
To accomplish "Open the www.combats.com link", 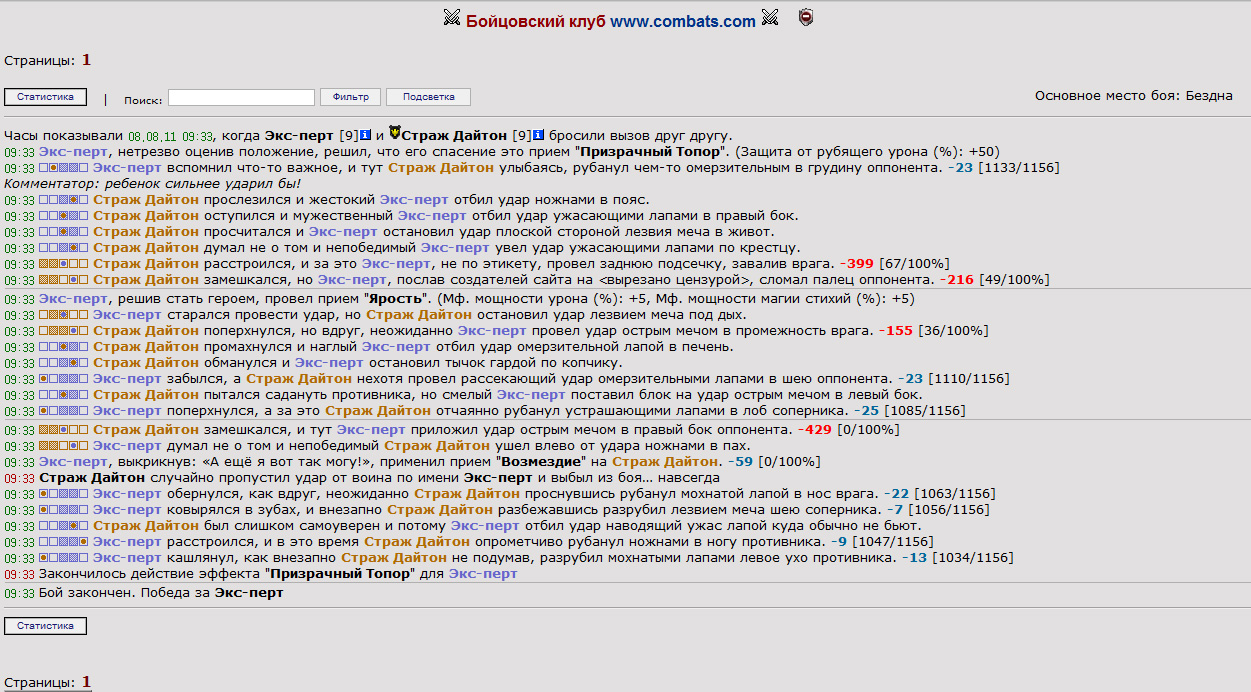I will [683, 21].
